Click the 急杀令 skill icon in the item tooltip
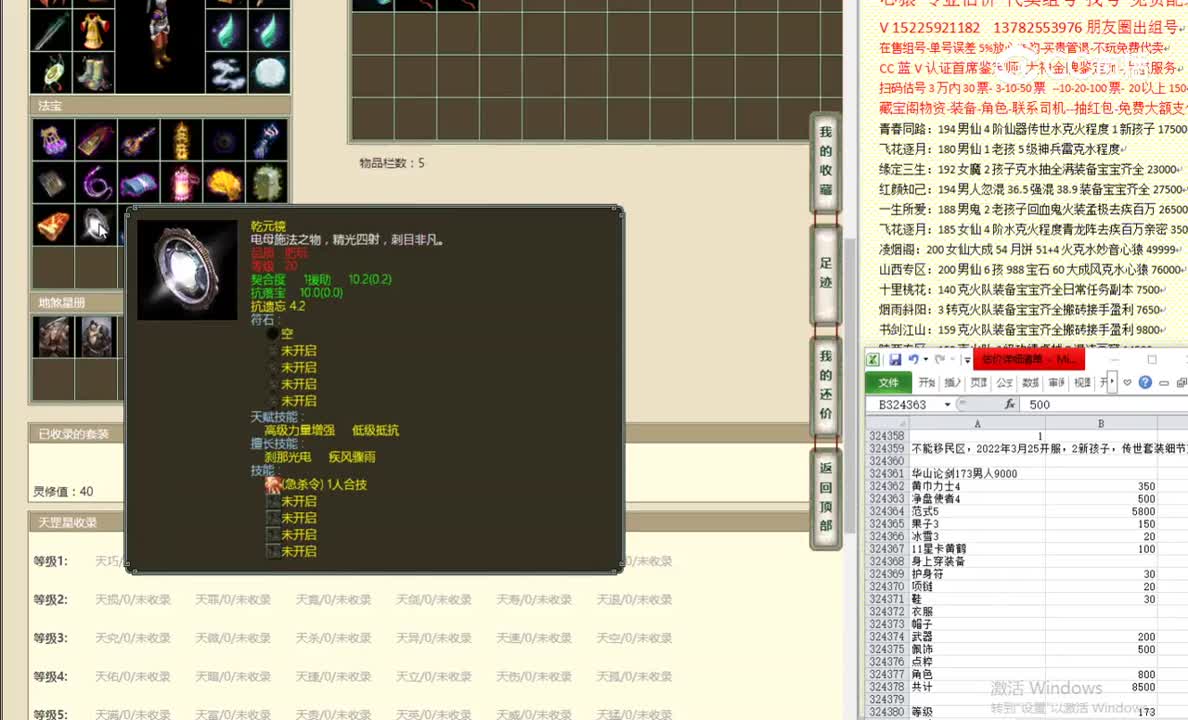The image size is (1188, 720). [272, 484]
